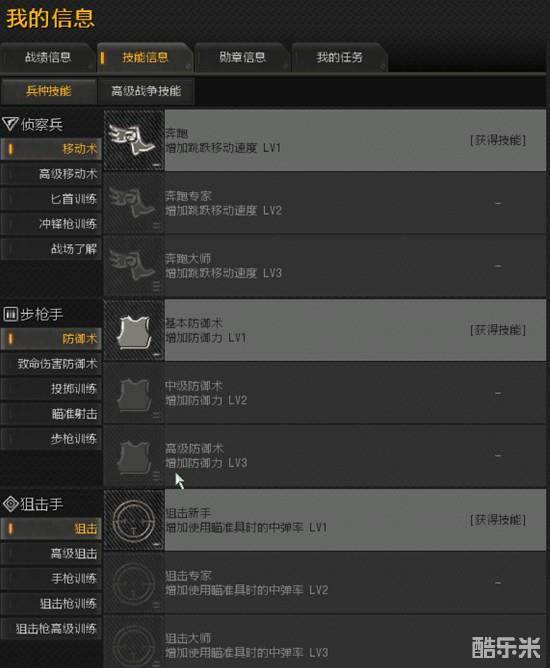Open the 勋章信息 tab

pos(242,58)
